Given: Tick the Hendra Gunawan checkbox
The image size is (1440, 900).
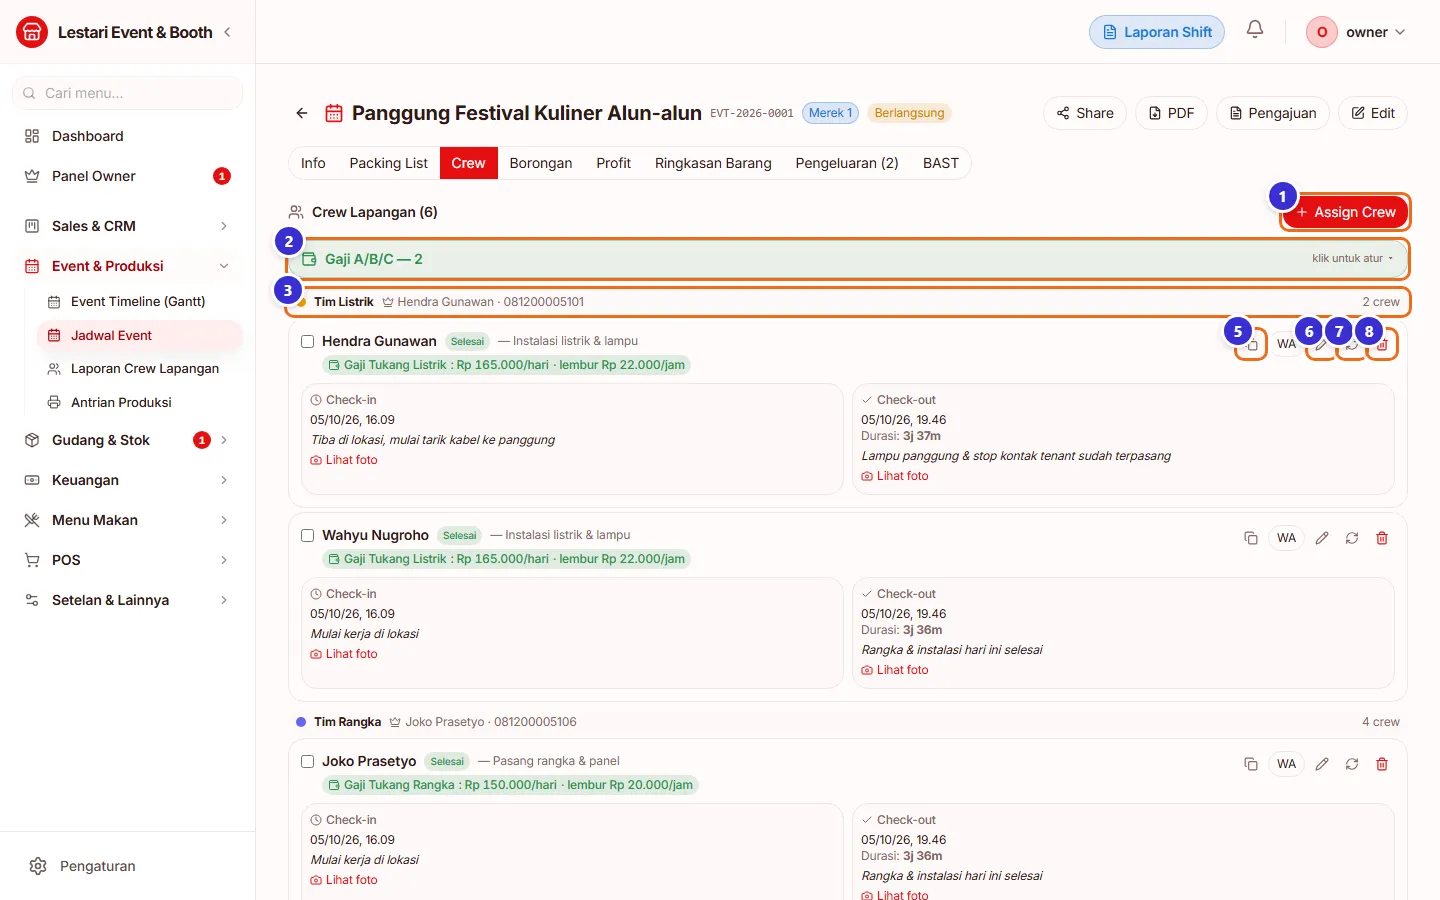Looking at the screenshot, I should pyautogui.click(x=308, y=341).
